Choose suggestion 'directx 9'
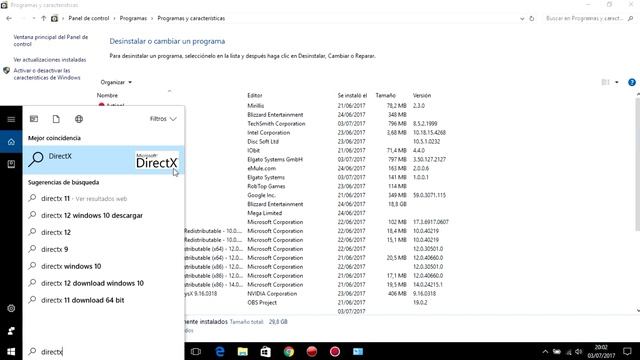 click(104, 249)
